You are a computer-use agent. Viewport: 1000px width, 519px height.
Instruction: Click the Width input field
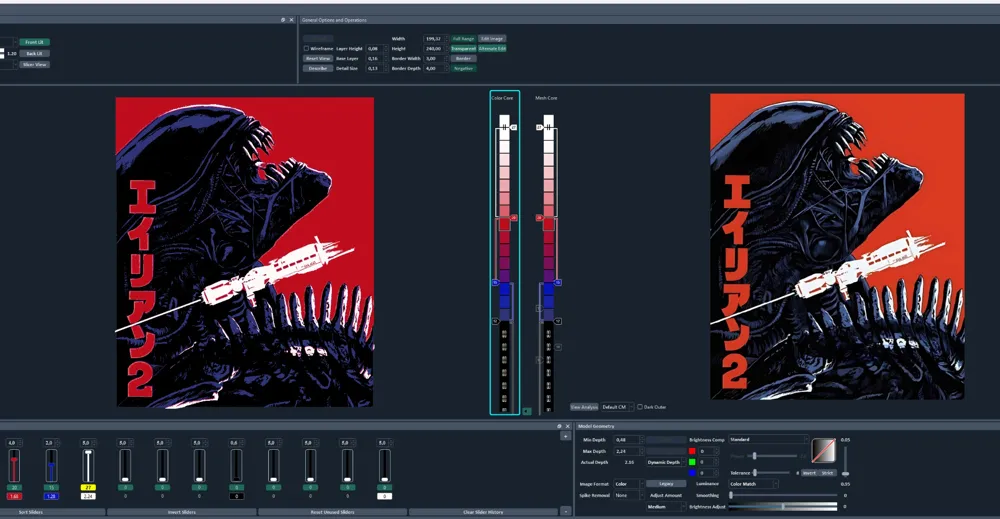coord(434,38)
